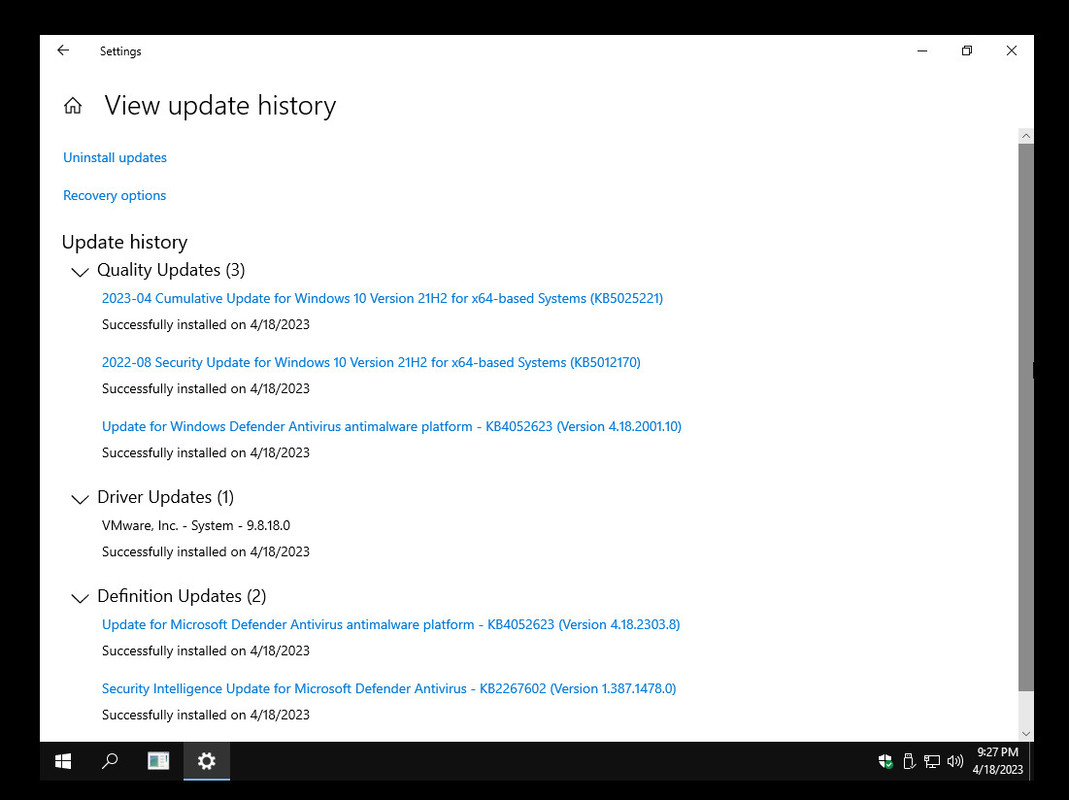Open Settings home via house icon
1069x800 pixels.
click(x=73, y=106)
